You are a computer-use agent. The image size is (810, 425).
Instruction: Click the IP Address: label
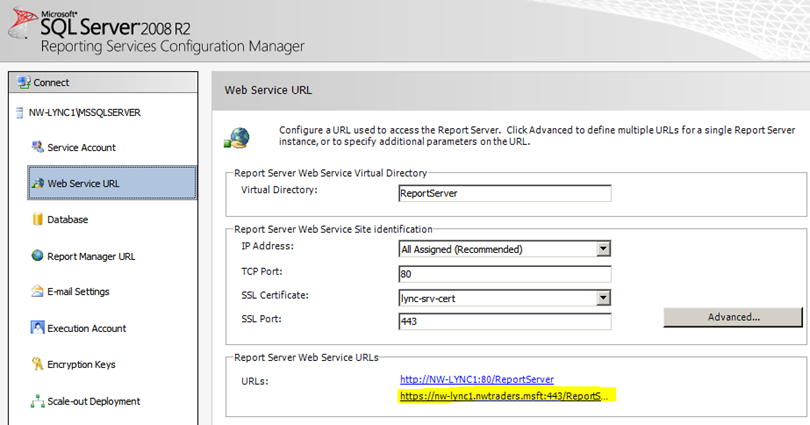267,246
